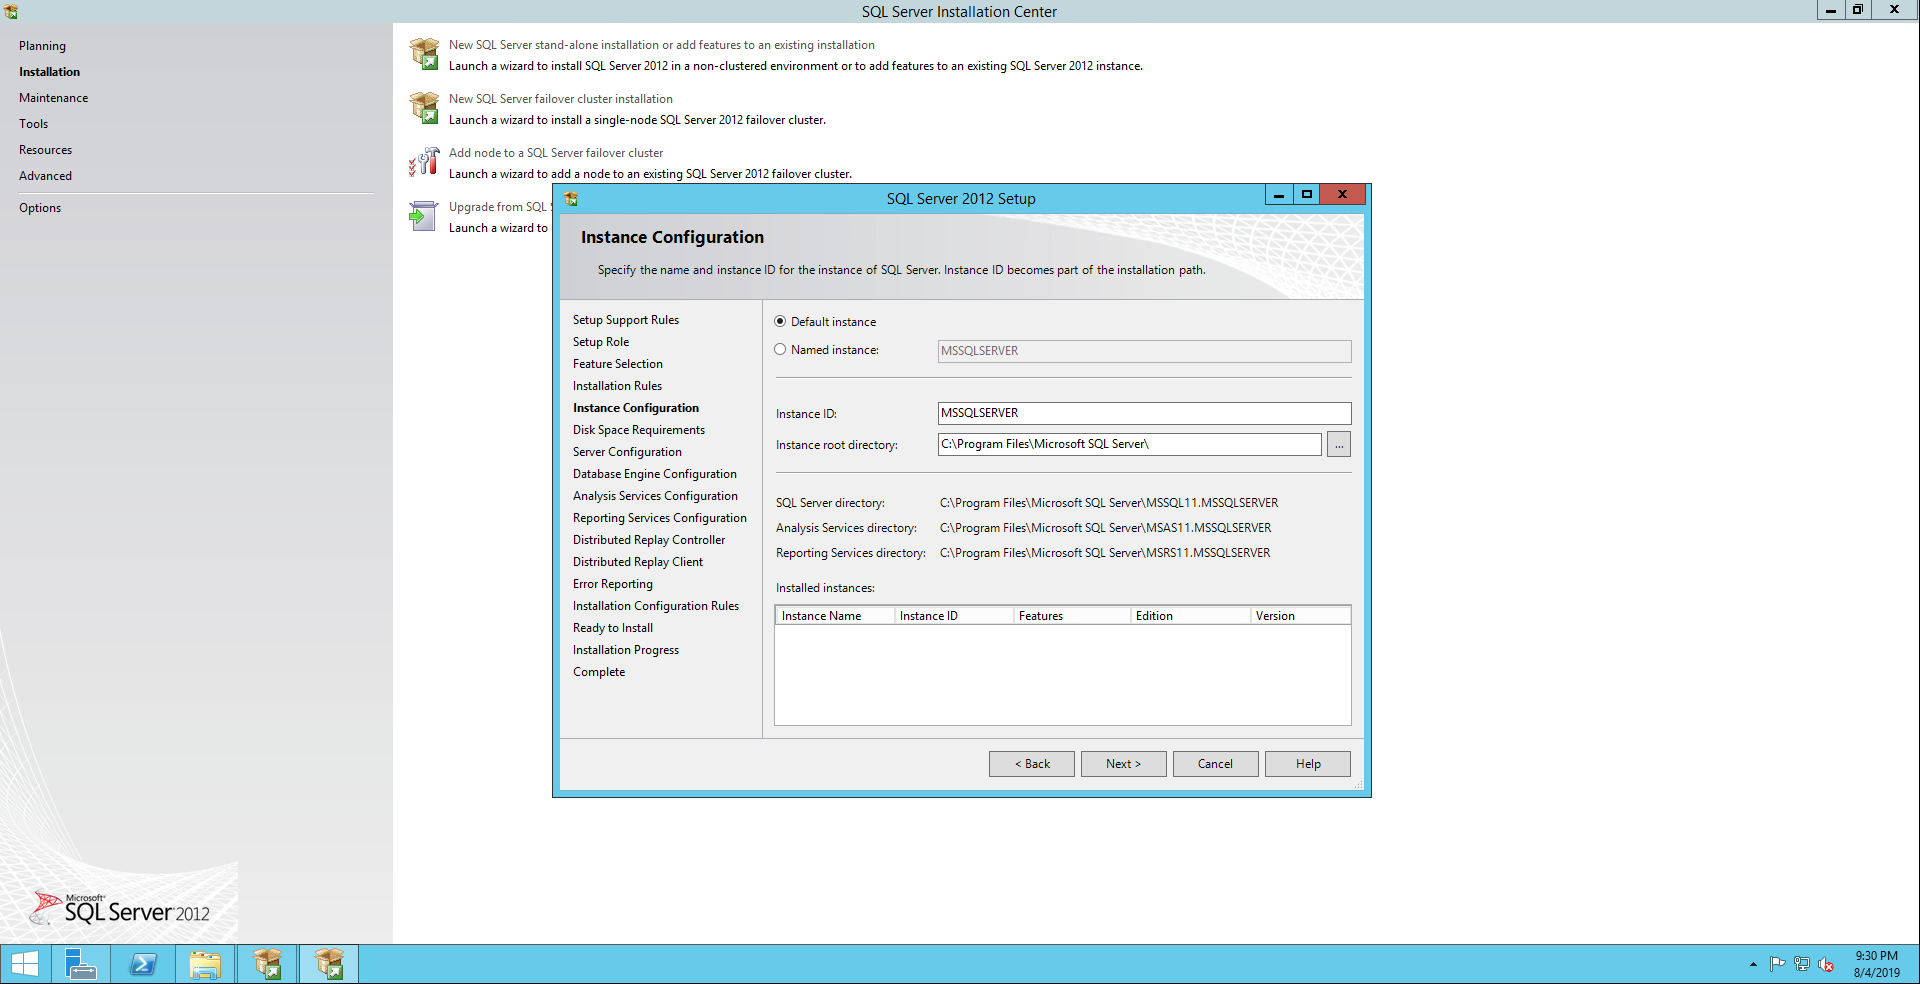Open the Windows Start button
1920x984 pixels.
[24, 964]
